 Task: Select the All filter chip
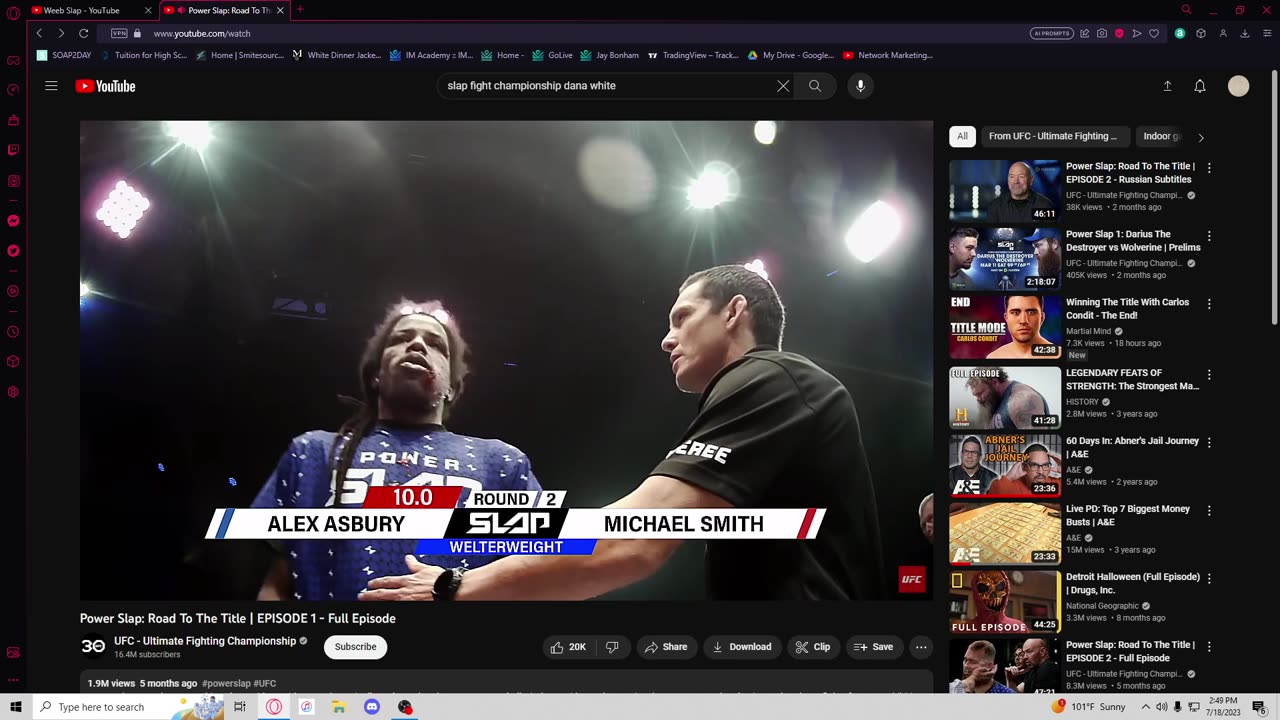point(962,136)
